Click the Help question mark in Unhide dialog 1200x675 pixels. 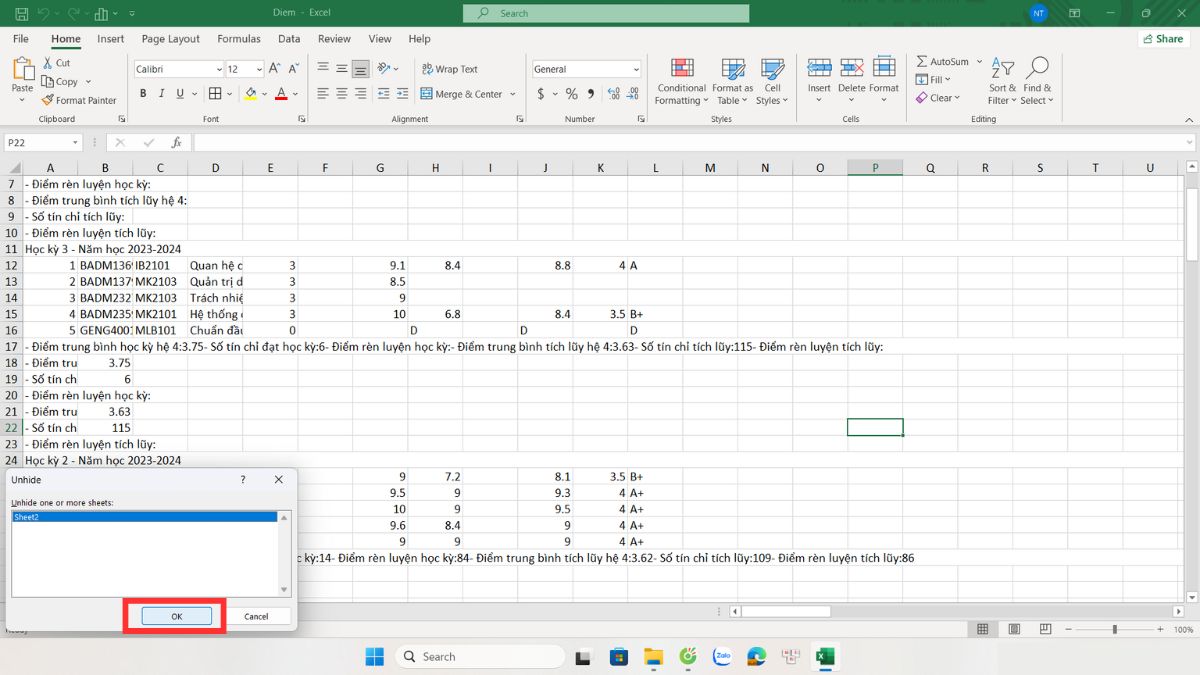tap(243, 480)
